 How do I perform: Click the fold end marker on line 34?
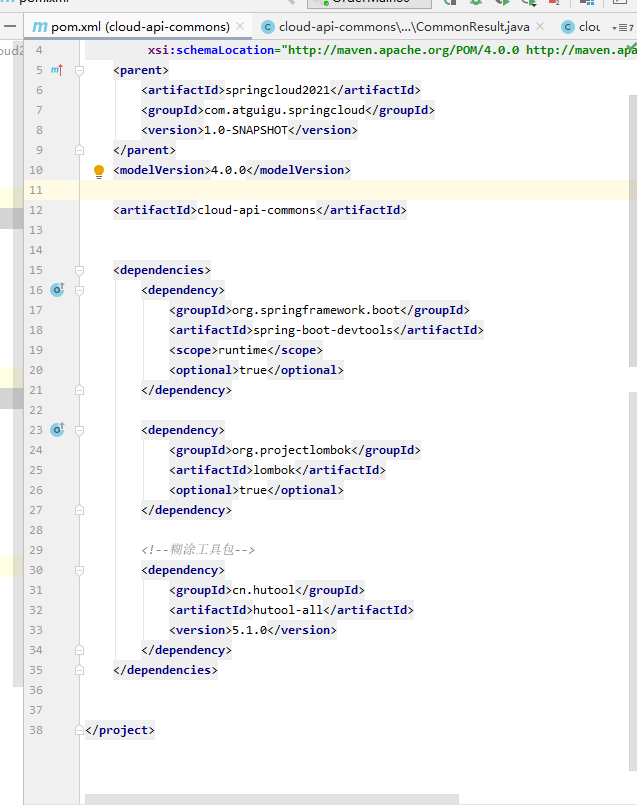pos(80,650)
